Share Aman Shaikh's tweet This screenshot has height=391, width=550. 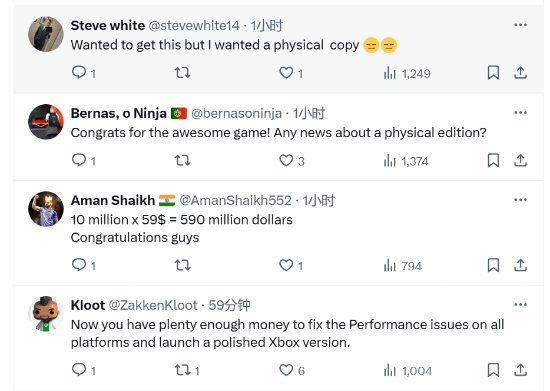(521, 265)
